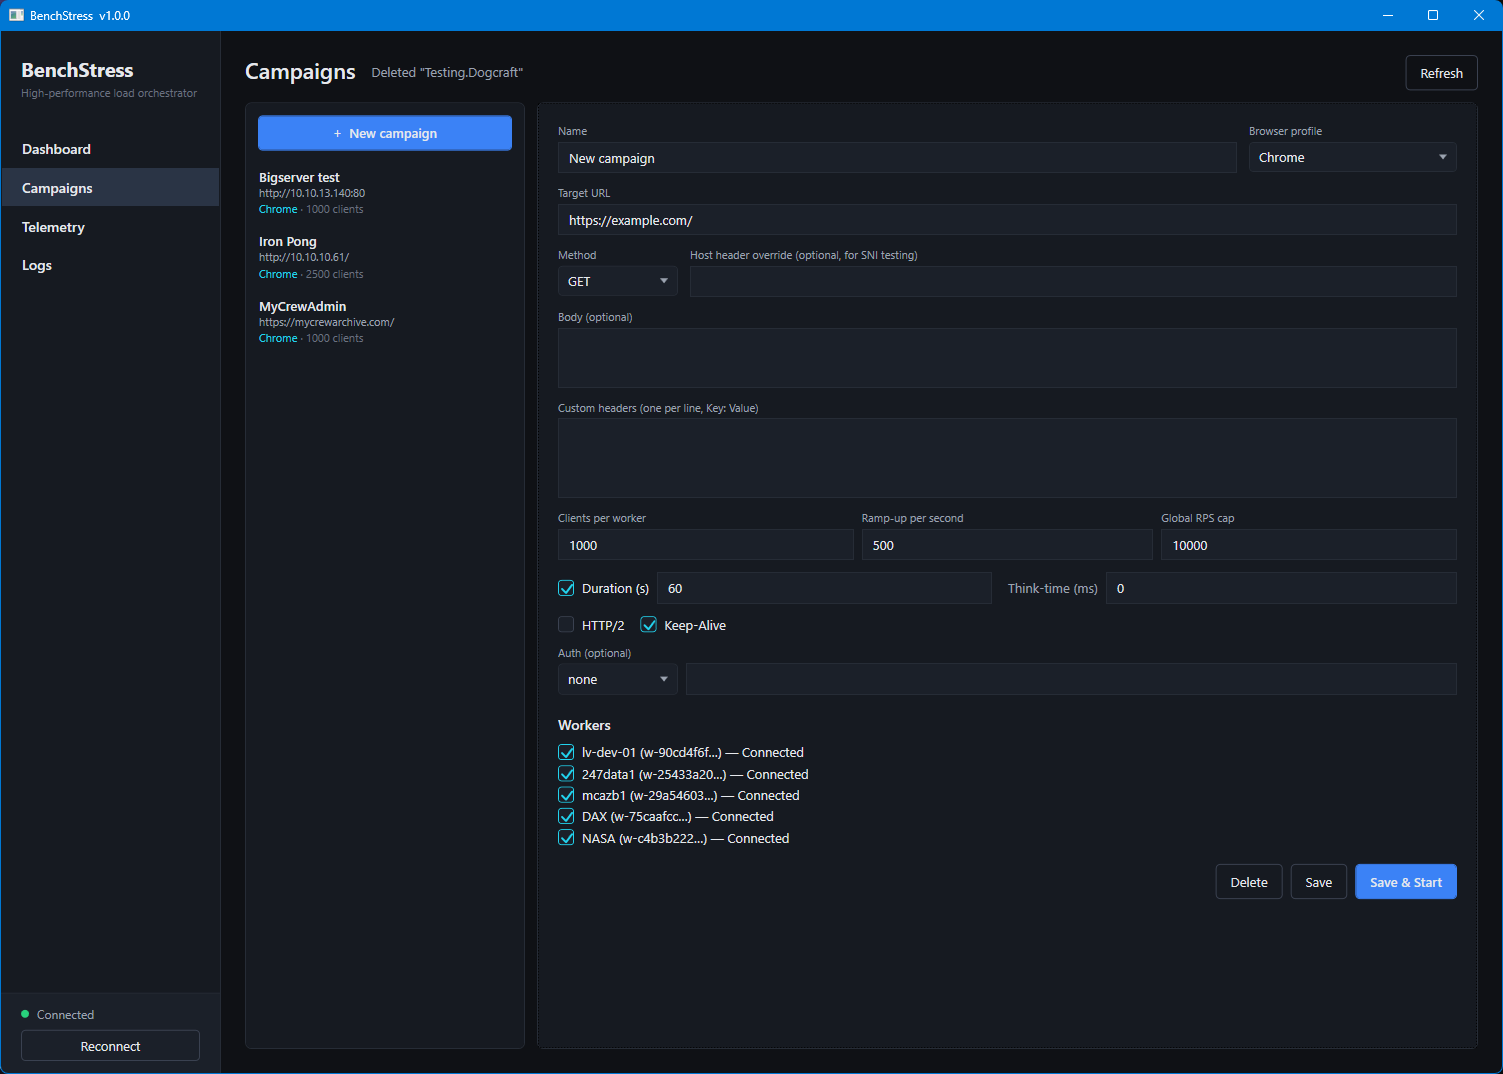The width and height of the screenshot is (1503, 1074).
Task: Click the Deleted "Testing.Dogcraft" status message
Action: point(447,73)
